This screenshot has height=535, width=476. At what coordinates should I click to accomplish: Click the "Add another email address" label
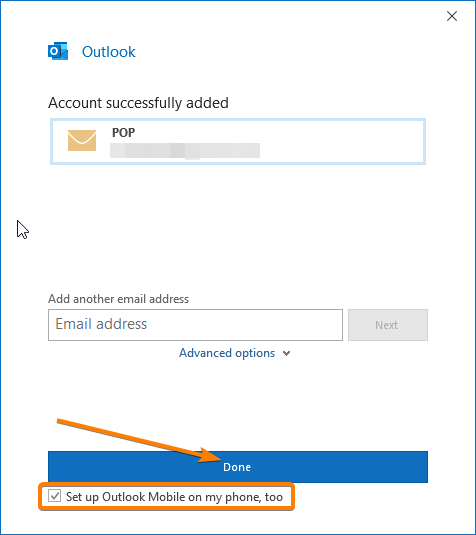pyautogui.click(x=118, y=299)
